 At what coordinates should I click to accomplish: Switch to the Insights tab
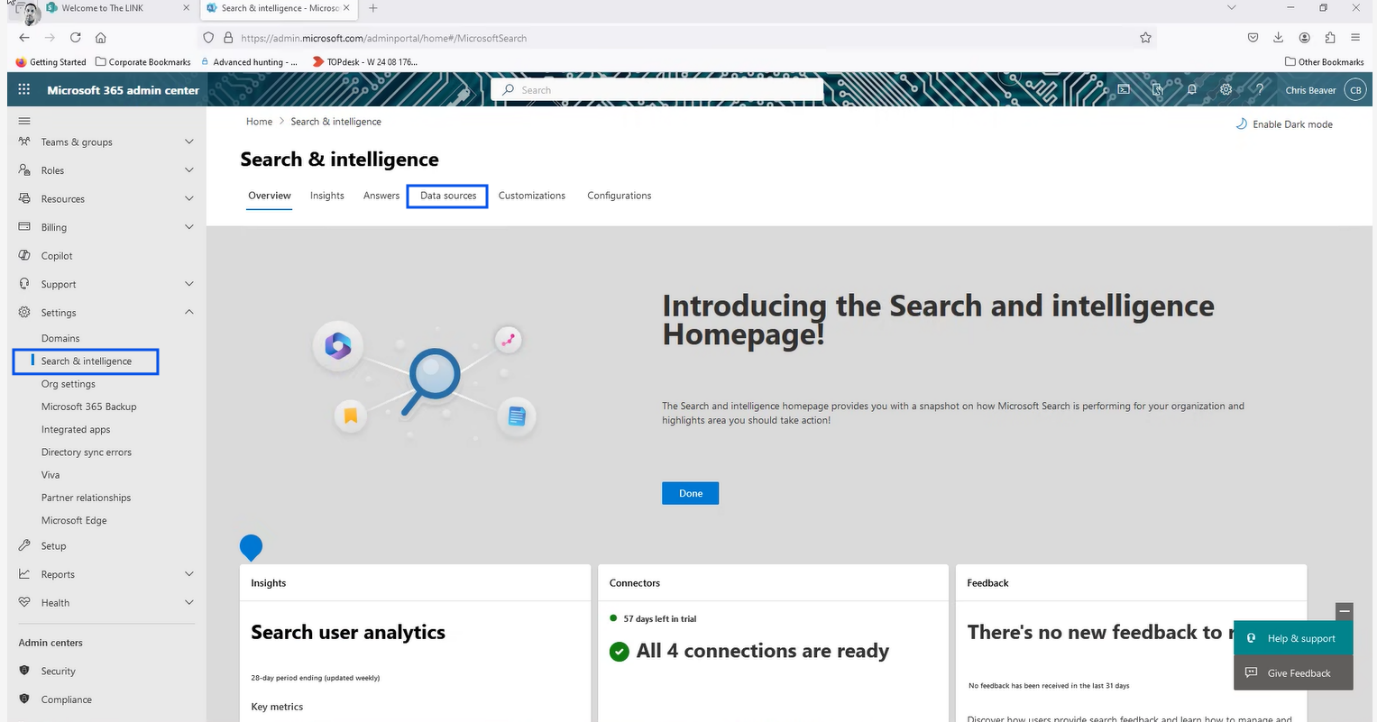point(327,196)
